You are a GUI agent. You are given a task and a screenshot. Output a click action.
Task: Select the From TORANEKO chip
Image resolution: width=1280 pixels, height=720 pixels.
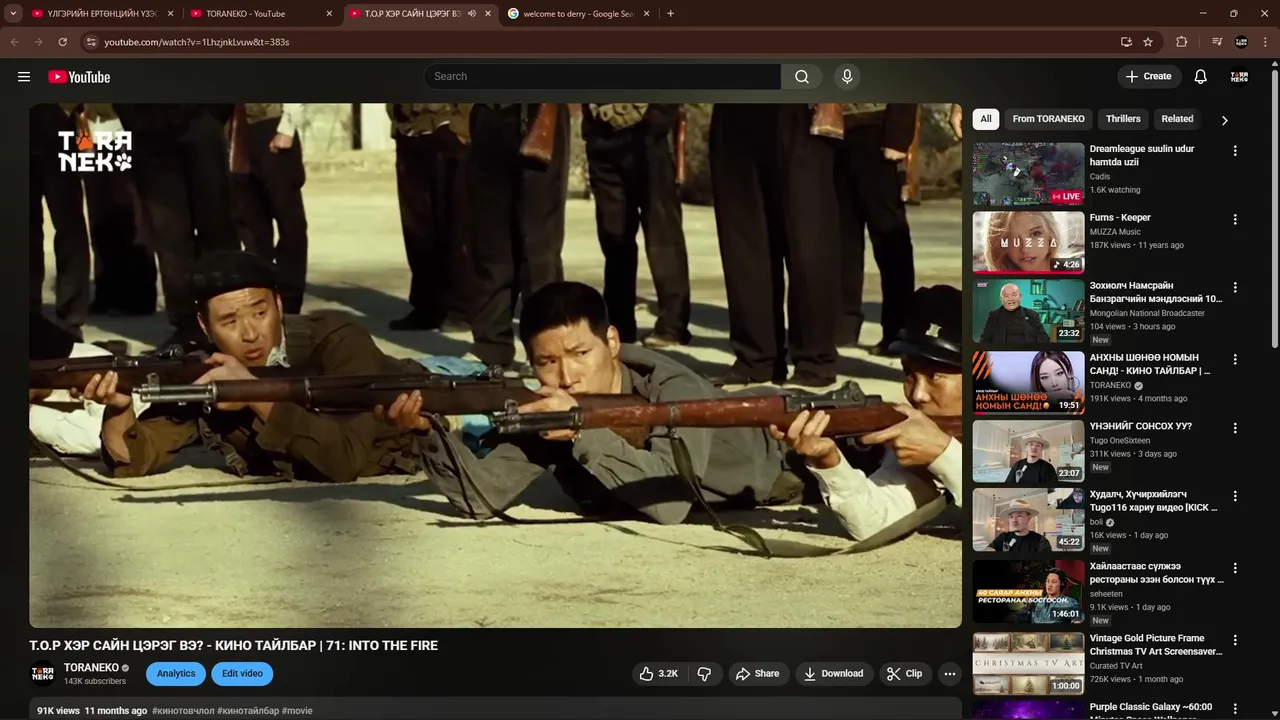[1048, 119]
